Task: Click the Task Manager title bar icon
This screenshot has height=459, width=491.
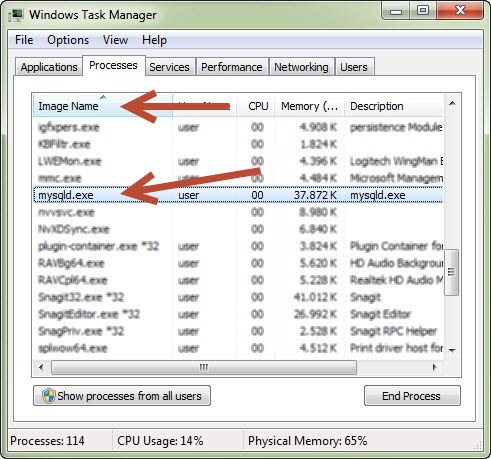Action: (16, 15)
